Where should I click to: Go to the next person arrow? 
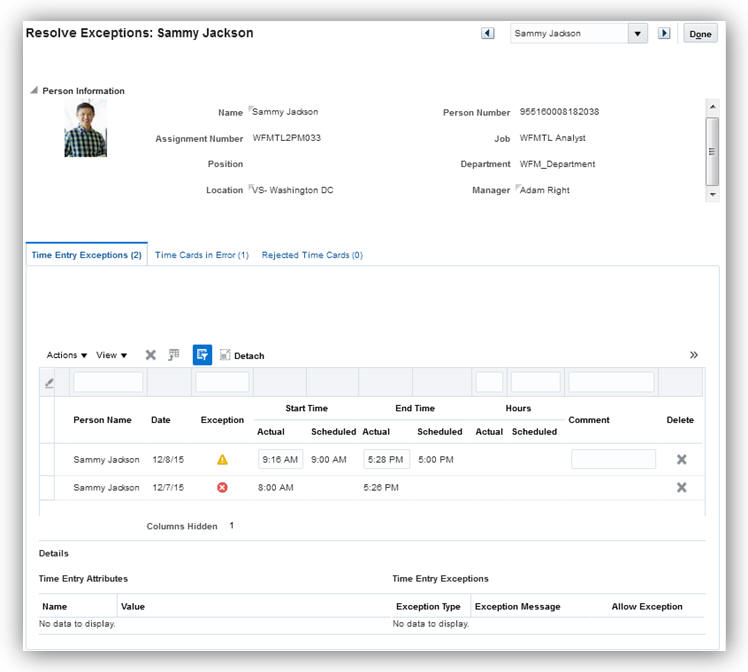664,33
